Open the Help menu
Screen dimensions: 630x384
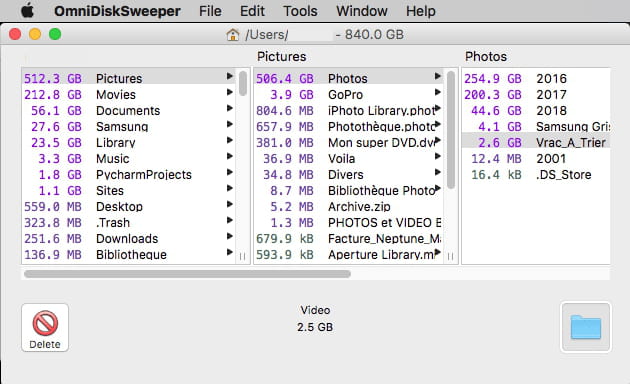tap(420, 11)
